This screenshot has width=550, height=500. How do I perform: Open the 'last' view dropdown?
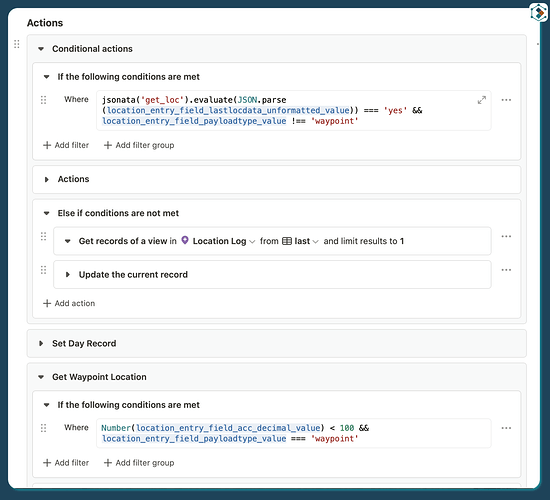[x=301, y=241]
